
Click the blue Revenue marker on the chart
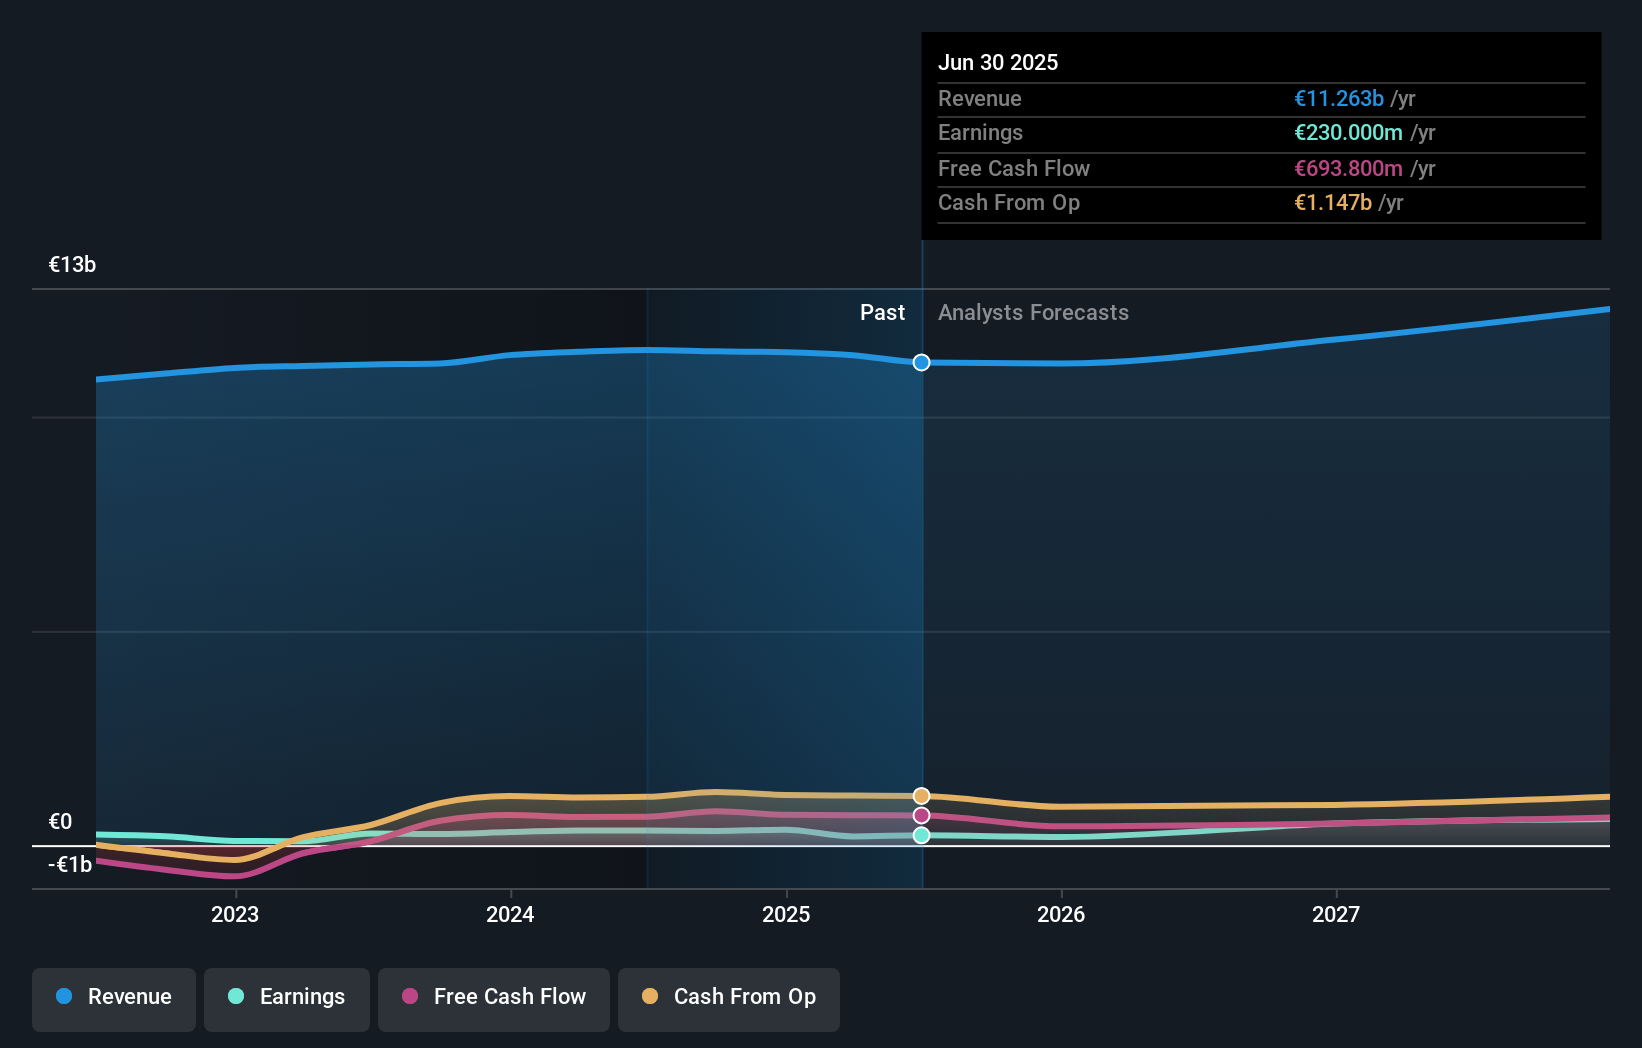pyautogui.click(x=920, y=363)
